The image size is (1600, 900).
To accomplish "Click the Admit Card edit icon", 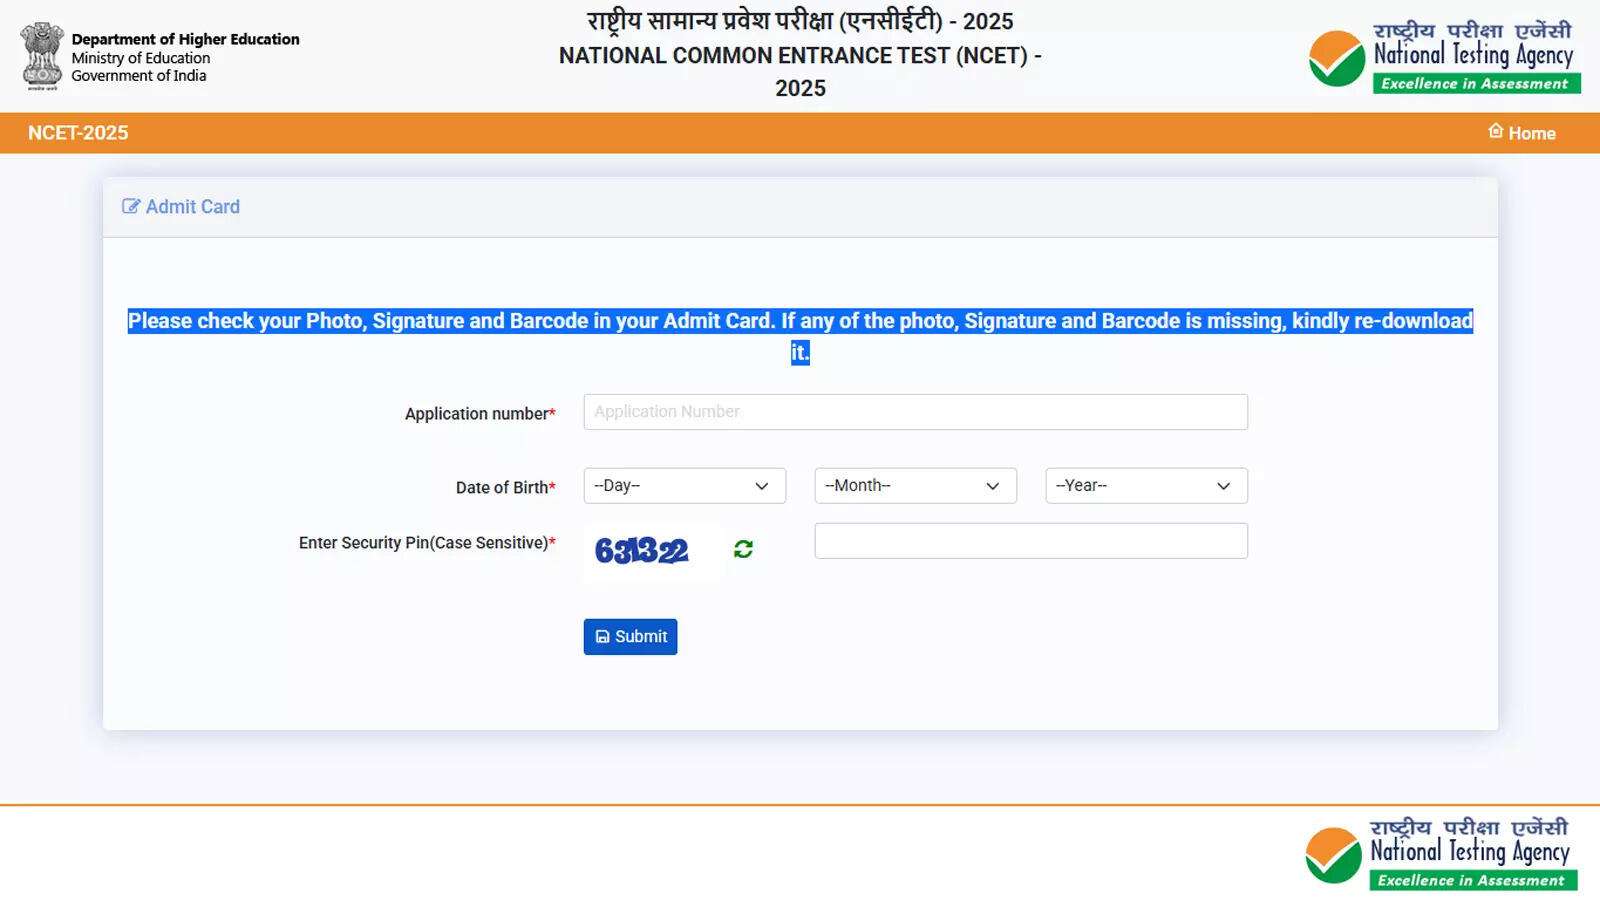I will point(130,206).
